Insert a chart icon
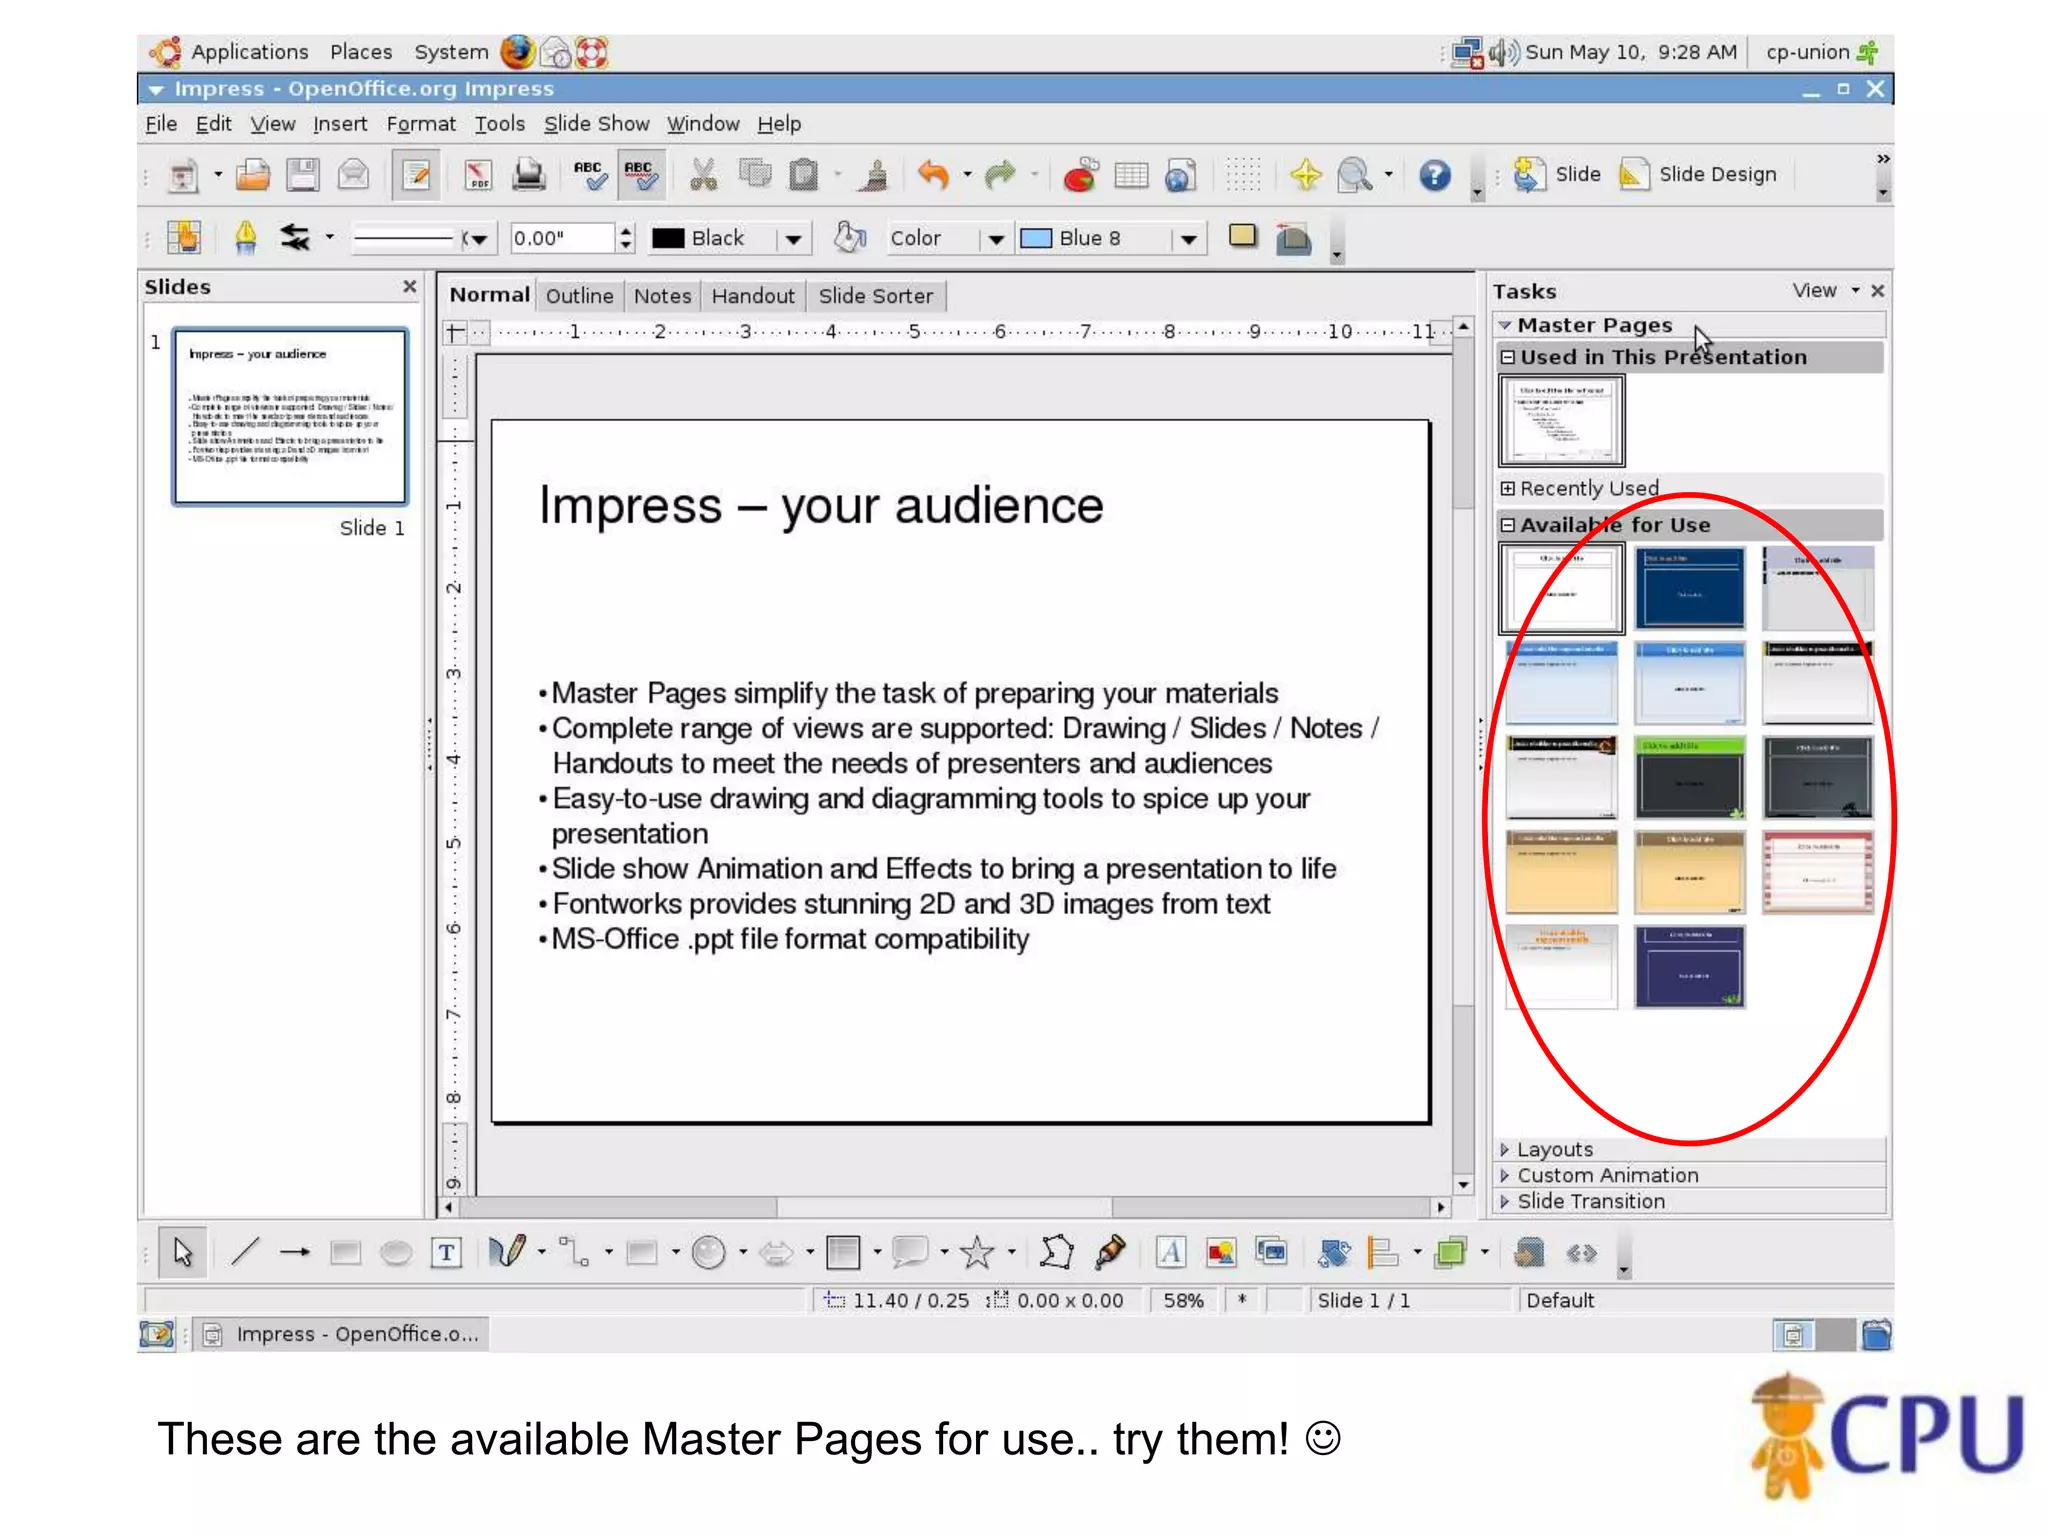 pos(1080,175)
